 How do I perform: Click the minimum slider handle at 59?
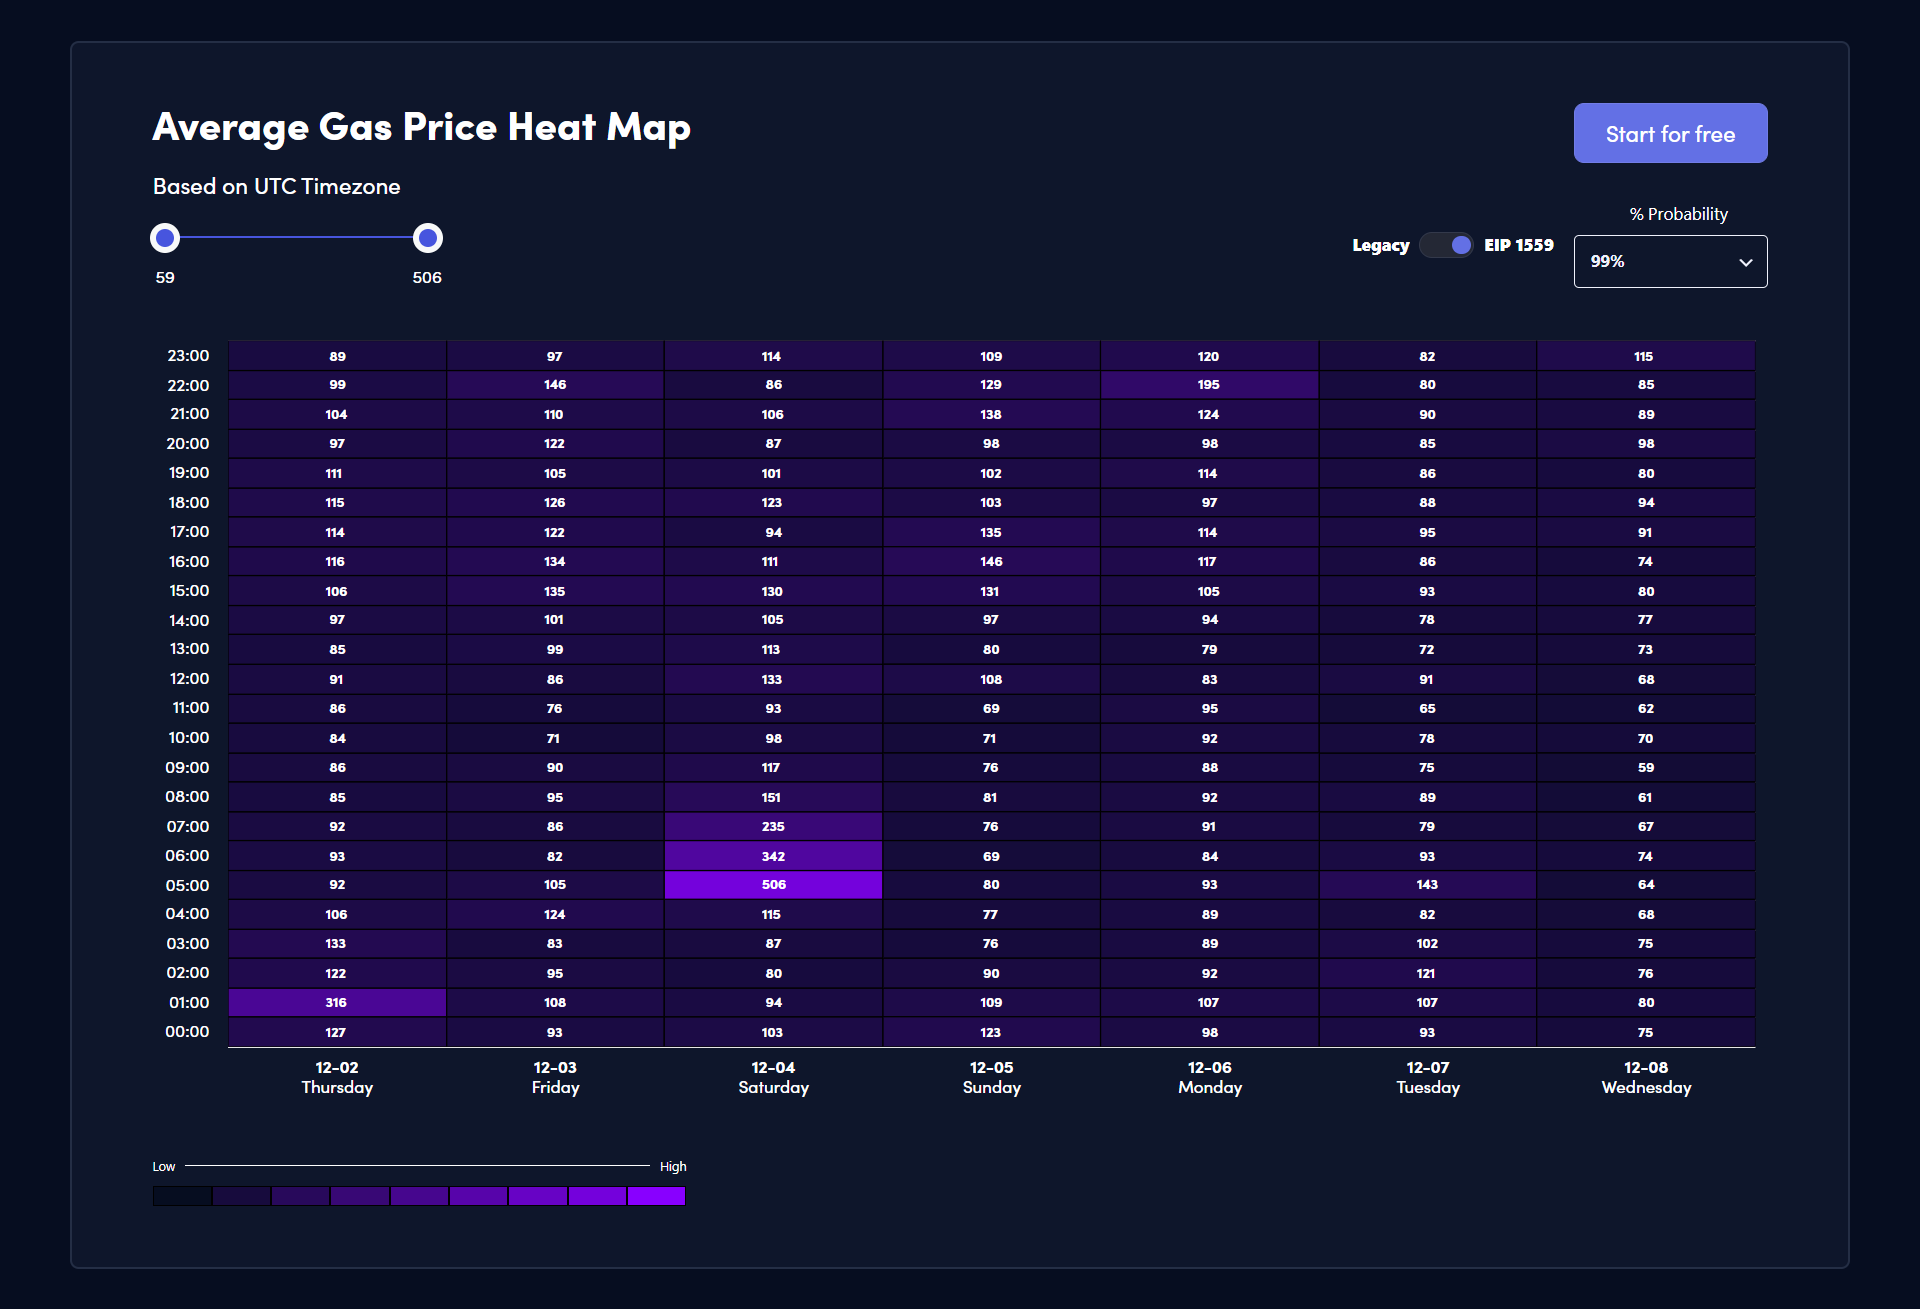(x=165, y=238)
